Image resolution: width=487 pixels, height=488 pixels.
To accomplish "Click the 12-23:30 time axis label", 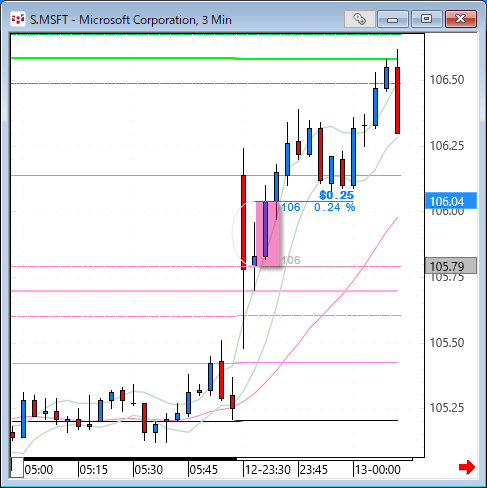I will point(268,470).
